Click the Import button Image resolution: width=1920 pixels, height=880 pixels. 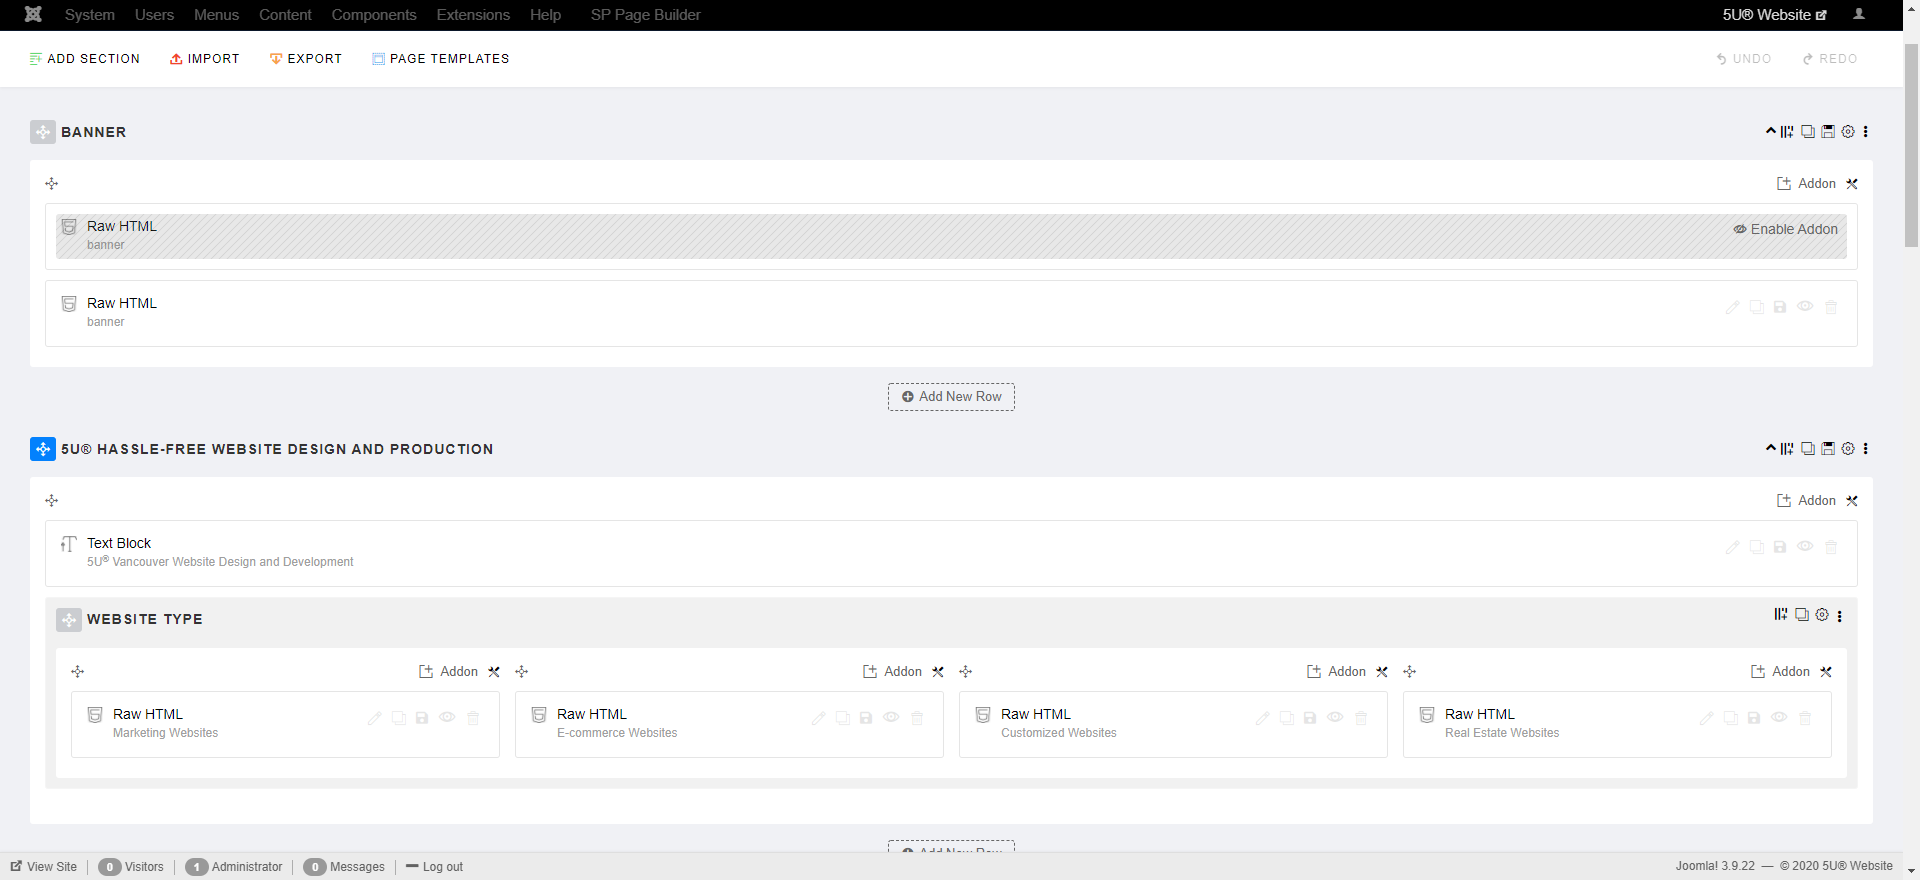[x=205, y=59]
